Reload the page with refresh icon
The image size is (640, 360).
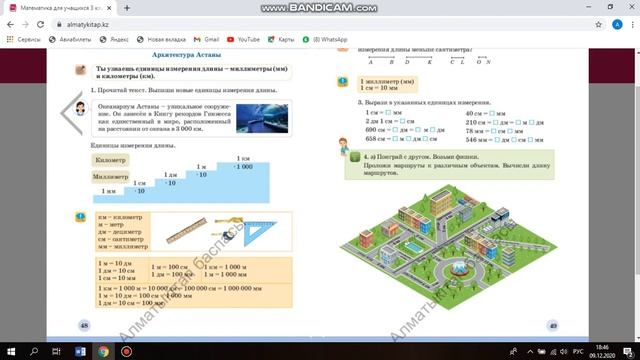[40, 24]
